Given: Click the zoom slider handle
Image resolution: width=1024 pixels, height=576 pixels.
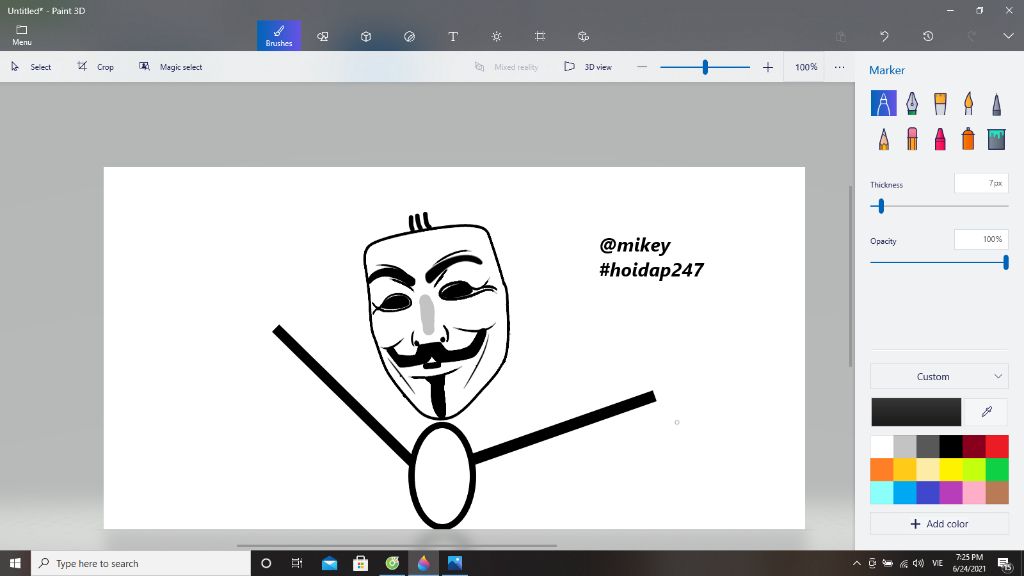Looking at the screenshot, I should tap(705, 67).
